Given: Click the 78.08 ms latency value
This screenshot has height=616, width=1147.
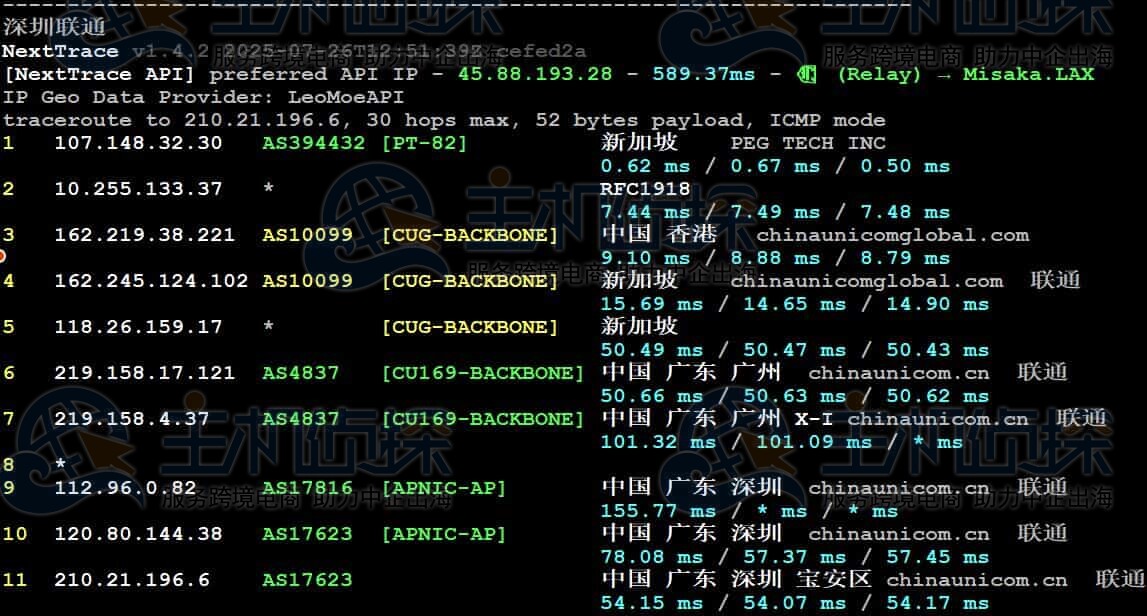Looking at the screenshot, I should pyautogui.click(x=651, y=557).
